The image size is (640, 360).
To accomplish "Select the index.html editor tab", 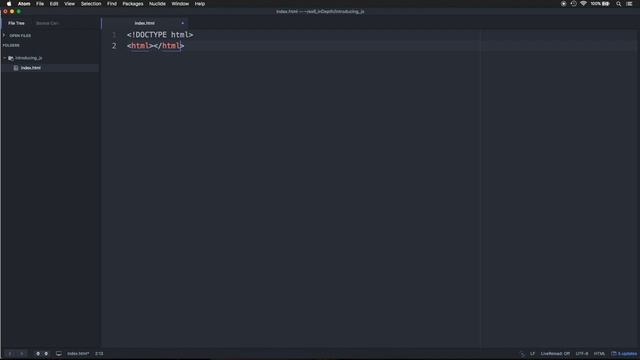I will coord(144,23).
